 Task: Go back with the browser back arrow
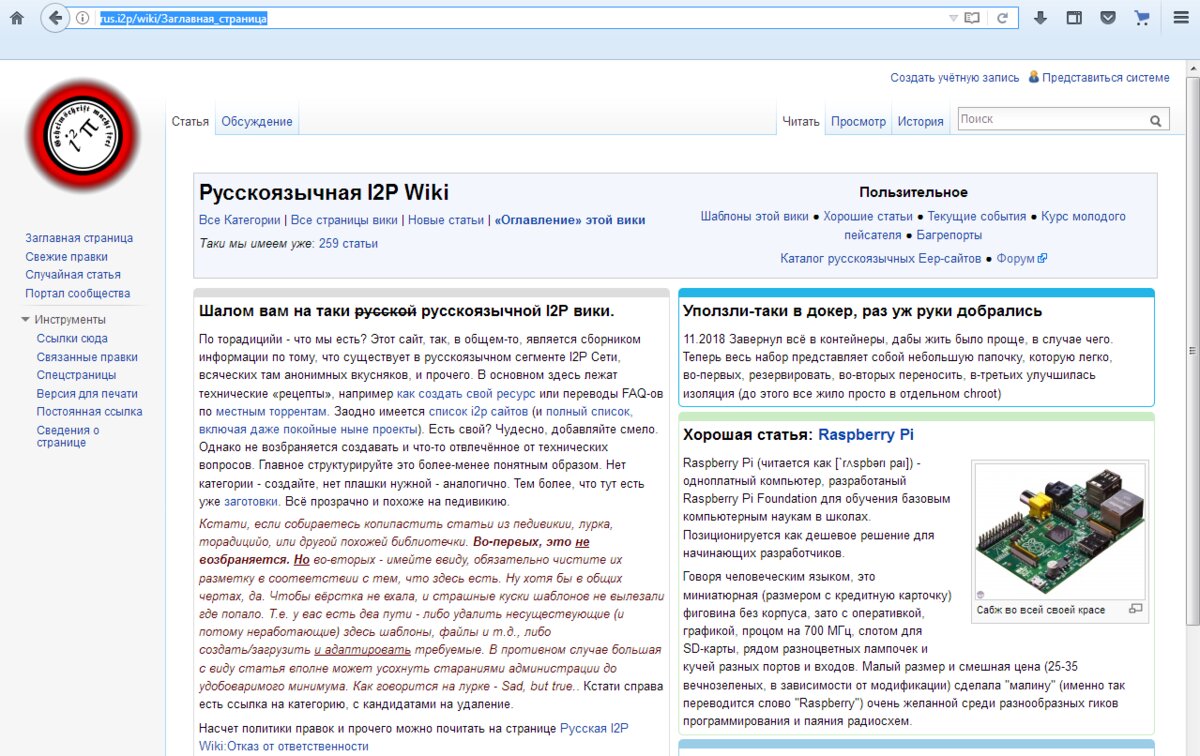click(55, 17)
